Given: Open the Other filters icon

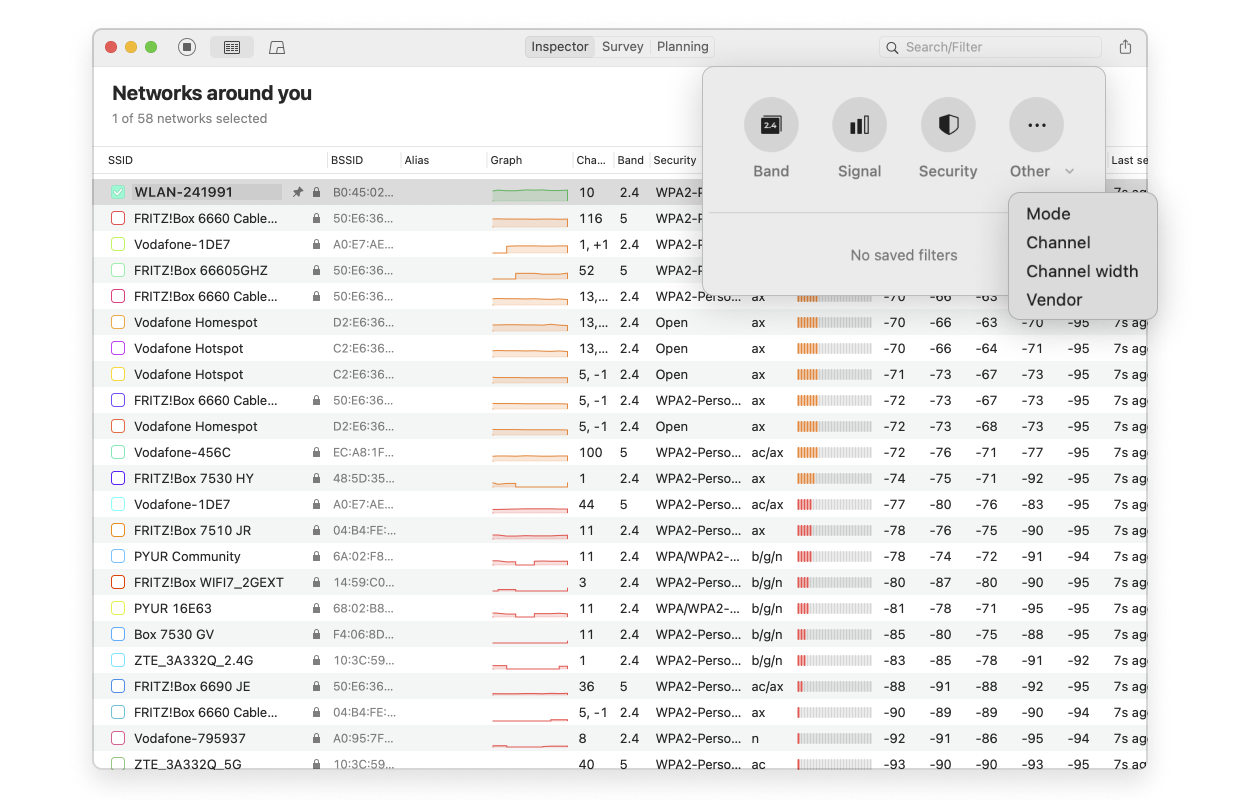Looking at the screenshot, I should 1036,124.
